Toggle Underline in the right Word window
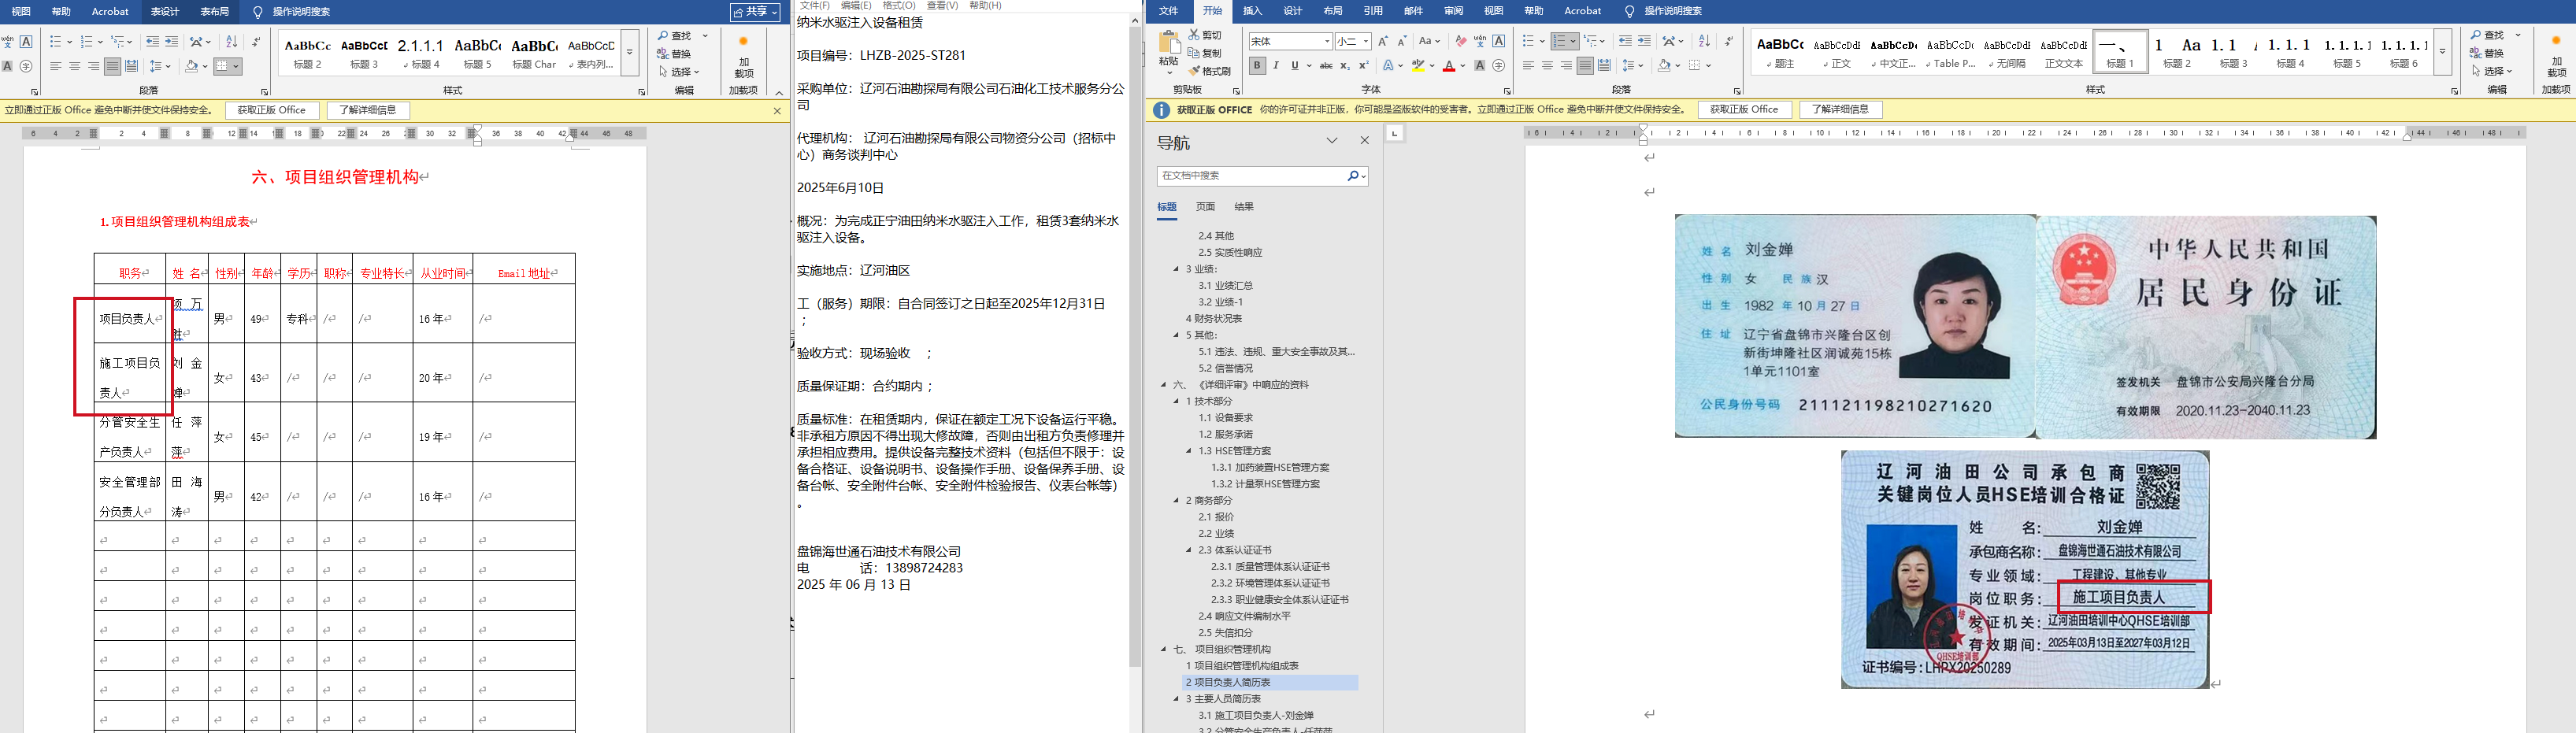 (x=1295, y=66)
